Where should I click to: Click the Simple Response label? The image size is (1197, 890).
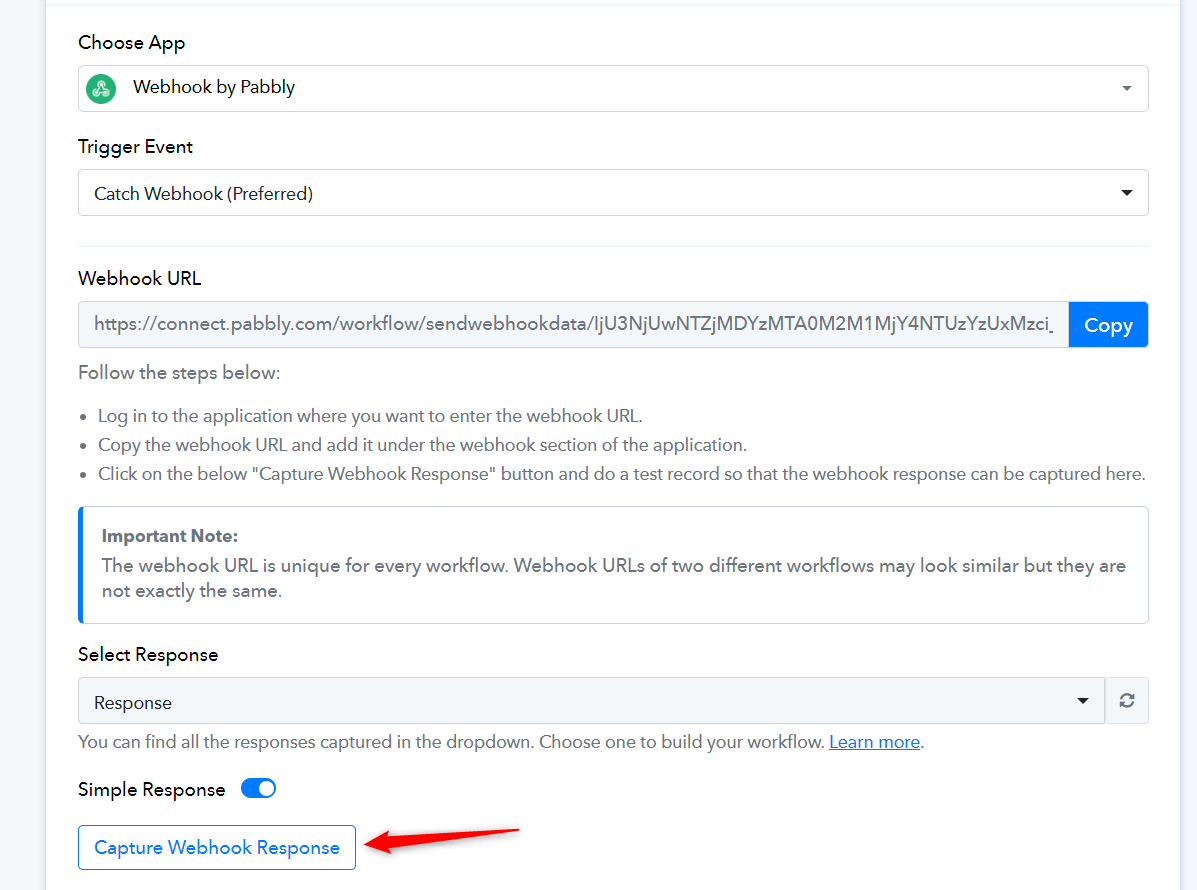[151, 789]
